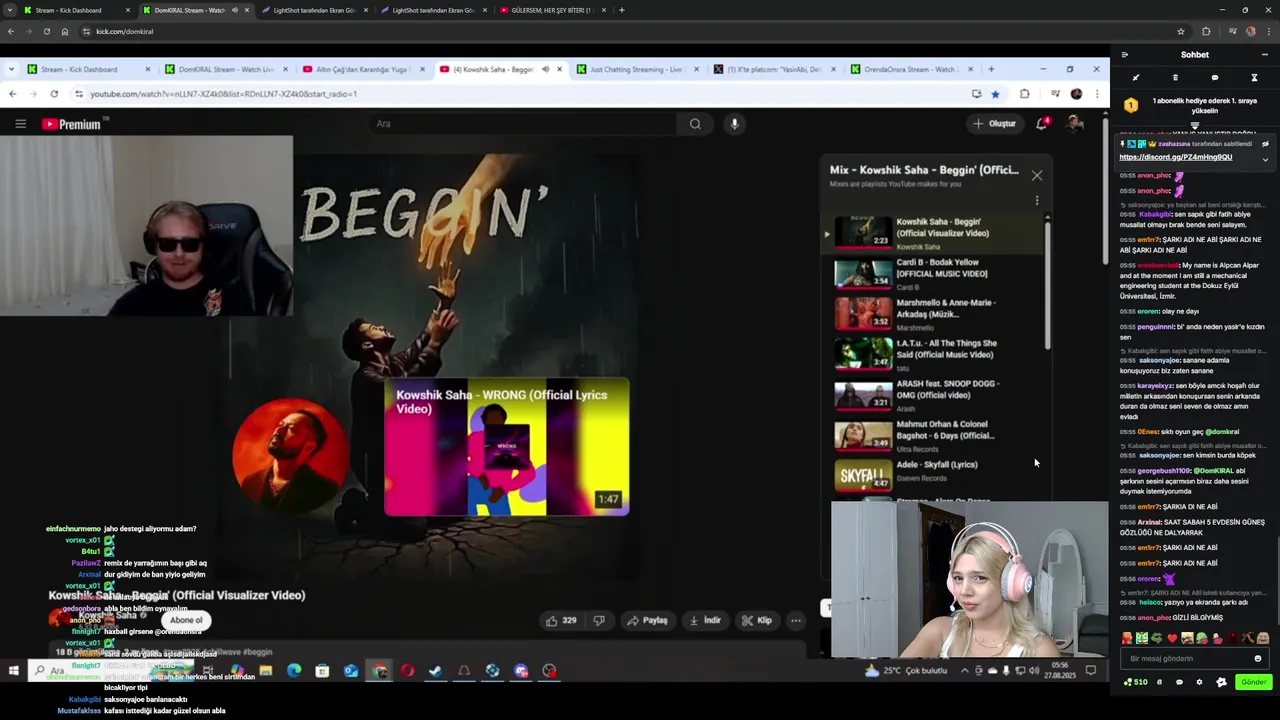Expand the pinned Discord message chevron
The width and height of the screenshot is (1280, 720).
tap(1265, 159)
